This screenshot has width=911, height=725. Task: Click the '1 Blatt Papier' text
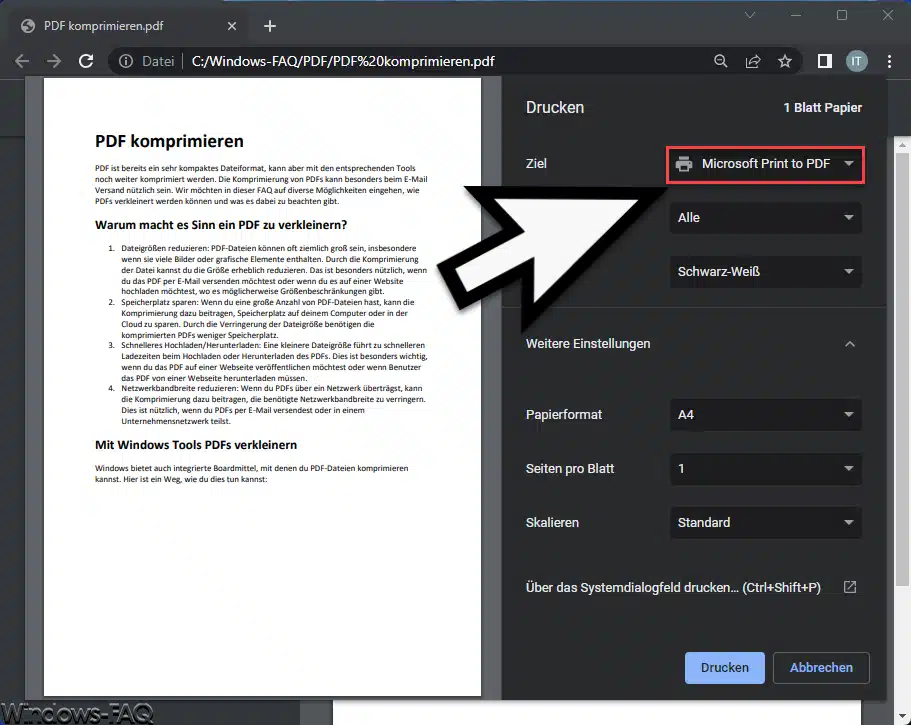(x=822, y=107)
